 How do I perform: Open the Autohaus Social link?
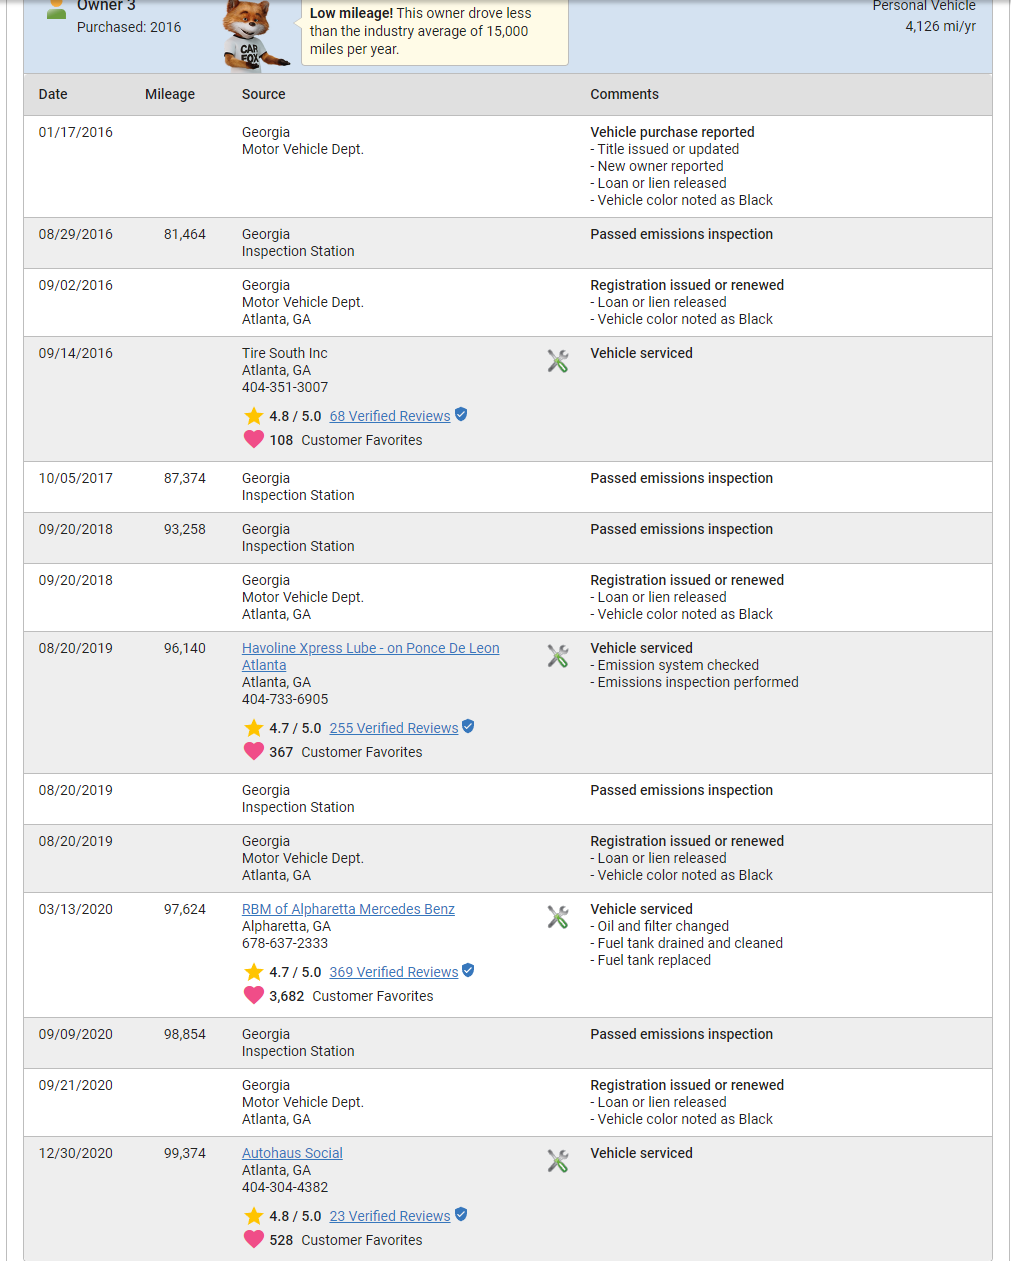pyautogui.click(x=292, y=1153)
